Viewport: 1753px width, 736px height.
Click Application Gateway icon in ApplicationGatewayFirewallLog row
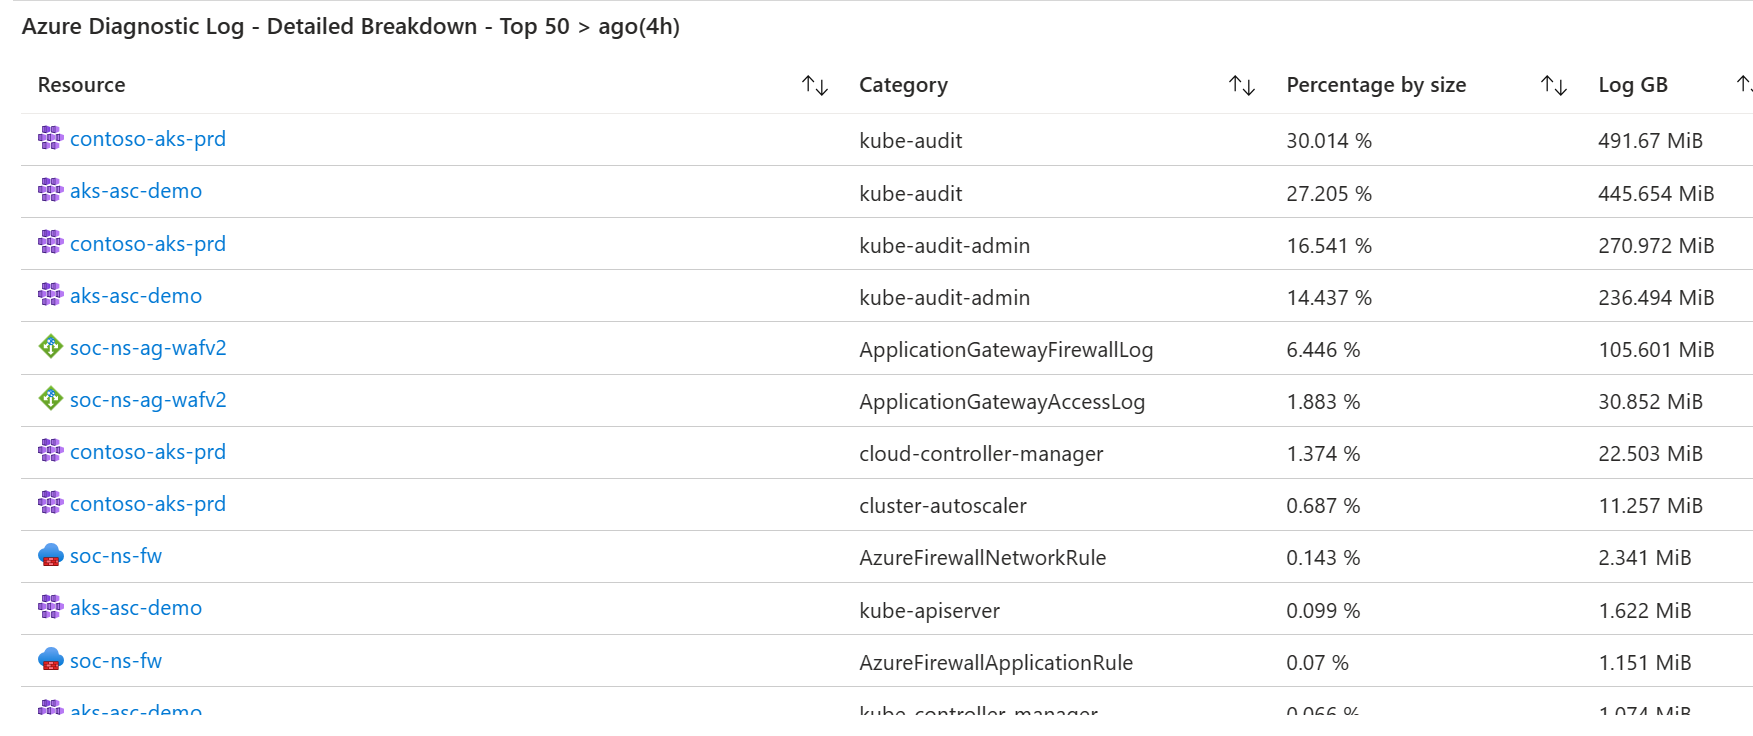coord(50,347)
